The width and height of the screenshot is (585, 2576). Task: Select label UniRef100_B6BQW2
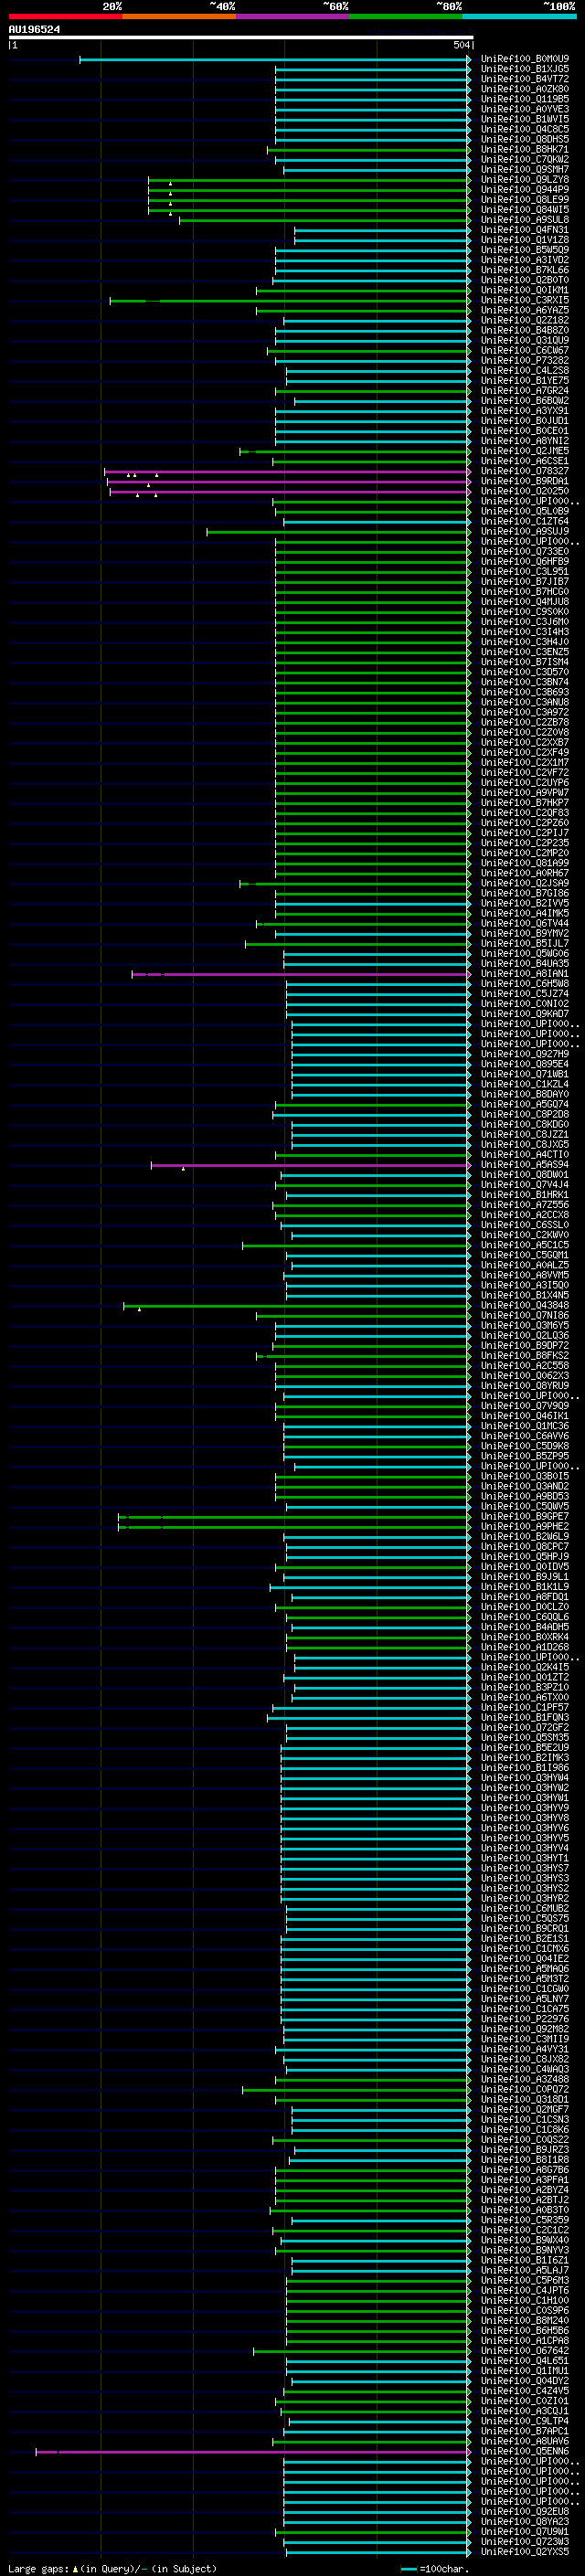(525, 400)
